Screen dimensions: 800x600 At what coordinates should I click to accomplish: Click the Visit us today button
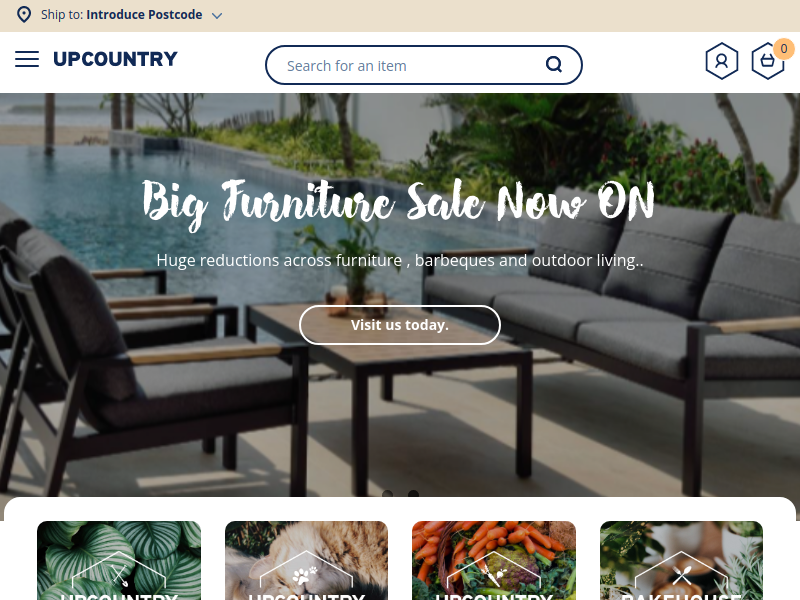[399, 325]
